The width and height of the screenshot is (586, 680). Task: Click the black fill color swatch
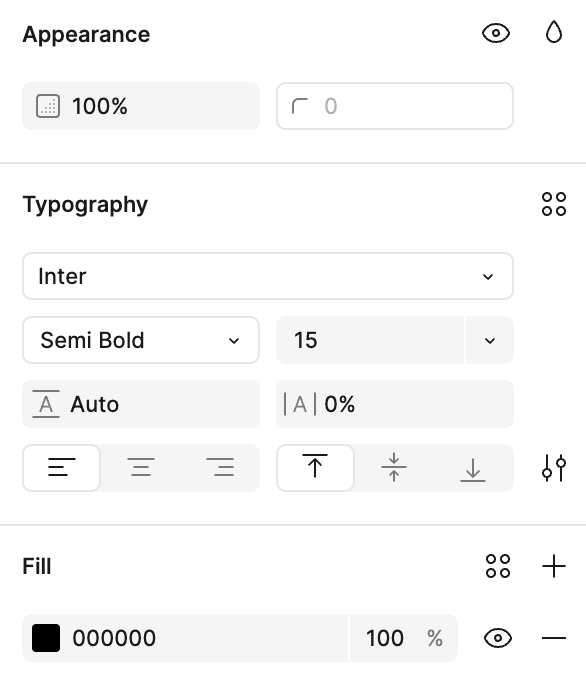tap(46, 638)
